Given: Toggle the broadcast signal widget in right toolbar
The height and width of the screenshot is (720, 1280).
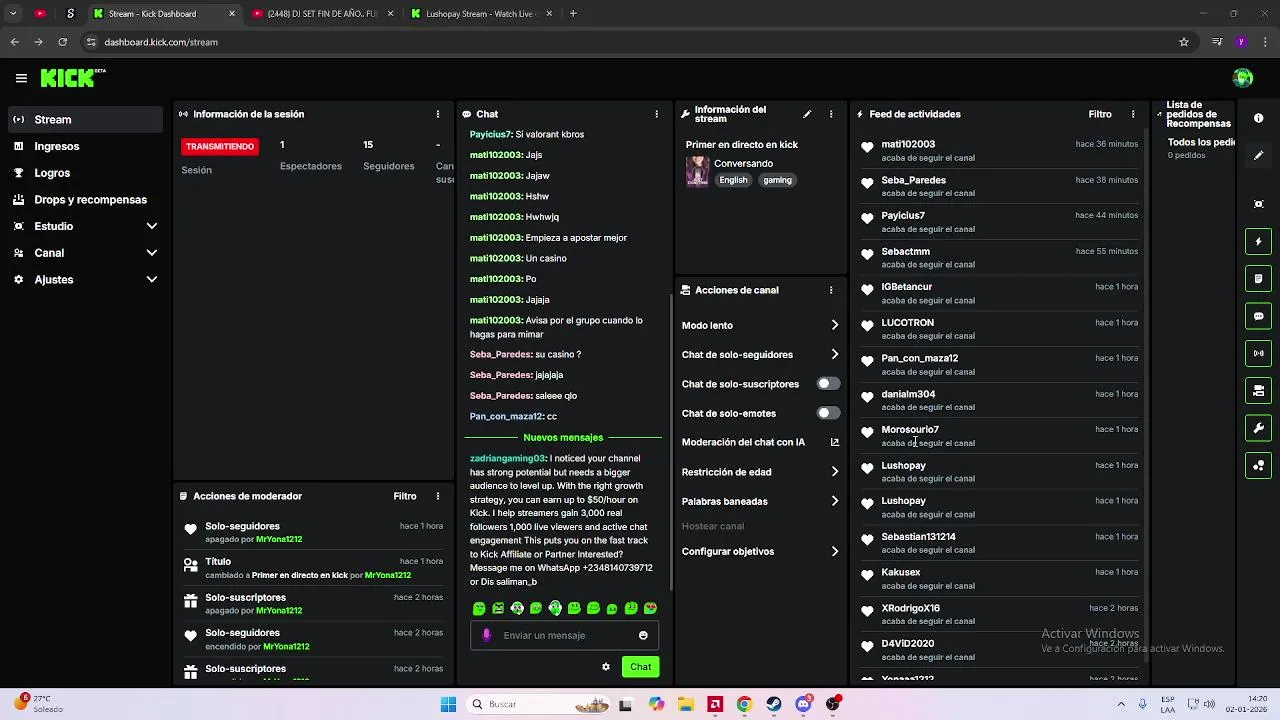Looking at the screenshot, I should click(1259, 353).
